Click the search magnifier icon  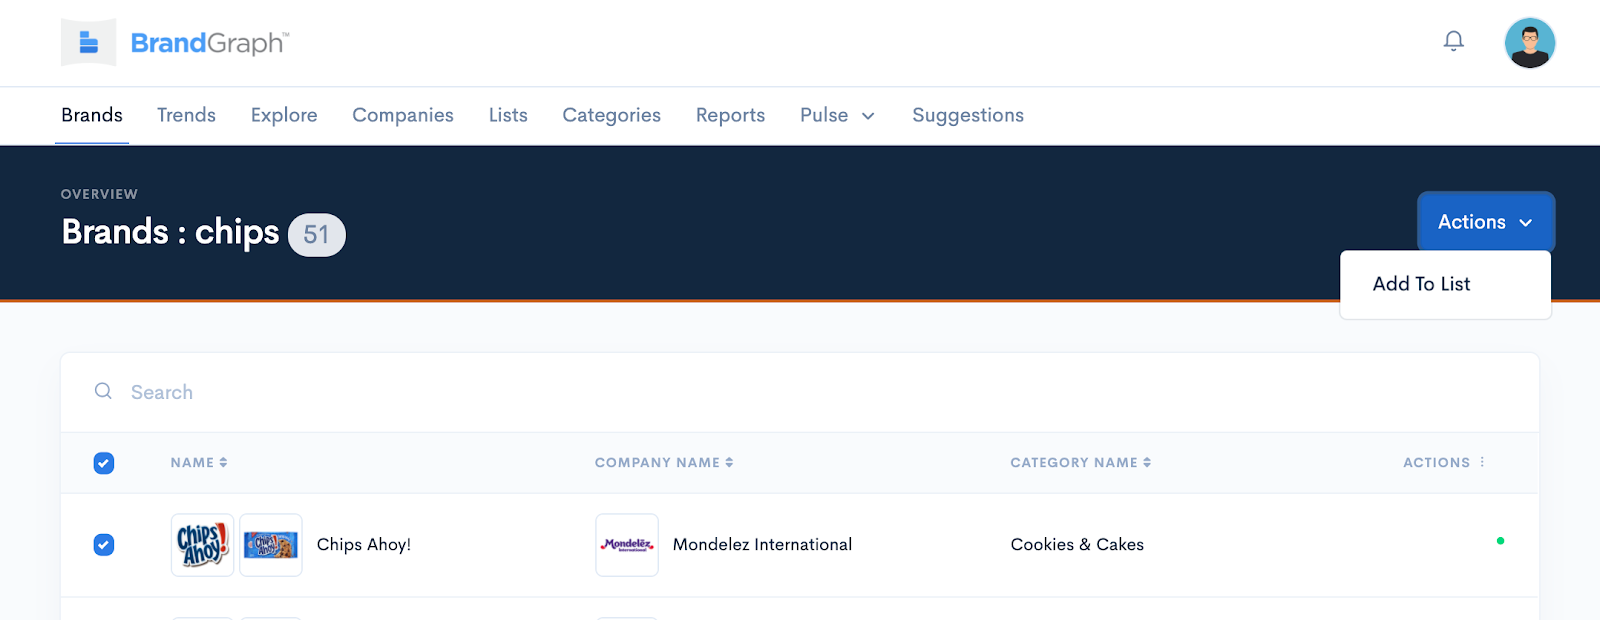tap(103, 391)
